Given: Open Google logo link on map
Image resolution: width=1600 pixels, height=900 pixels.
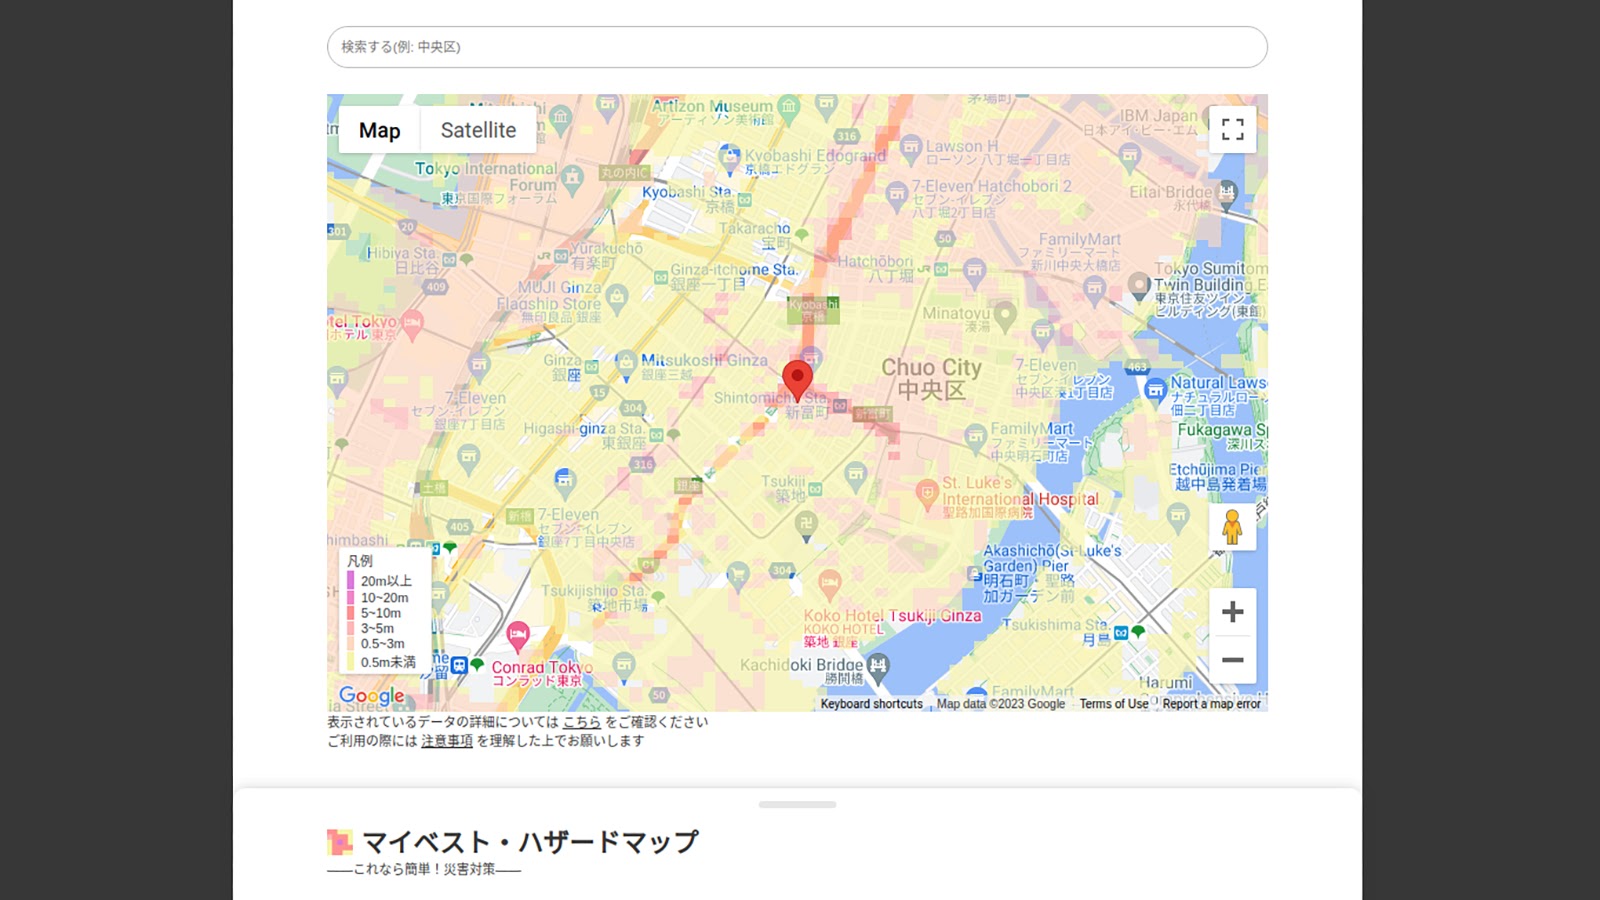Looking at the screenshot, I should pyautogui.click(x=372, y=695).
